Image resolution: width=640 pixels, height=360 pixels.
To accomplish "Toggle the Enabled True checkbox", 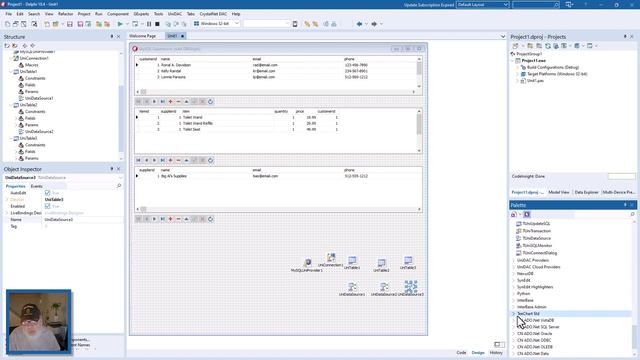I will pos(47,206).
